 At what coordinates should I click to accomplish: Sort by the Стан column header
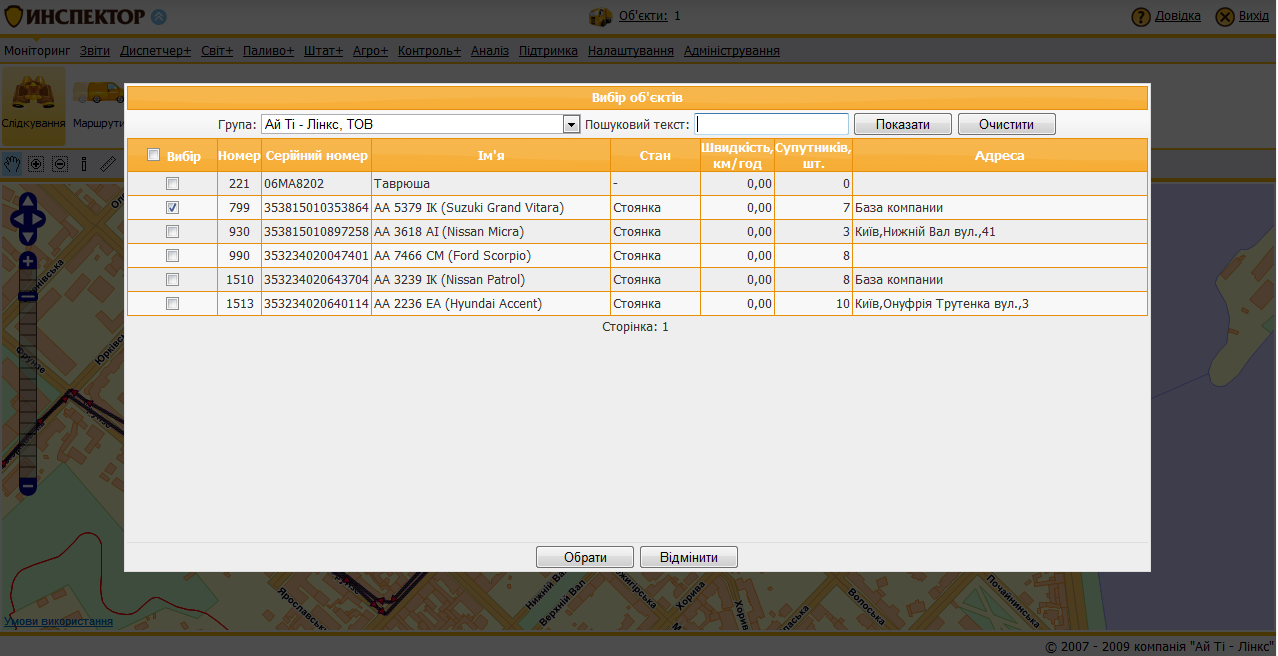(655, 155)
